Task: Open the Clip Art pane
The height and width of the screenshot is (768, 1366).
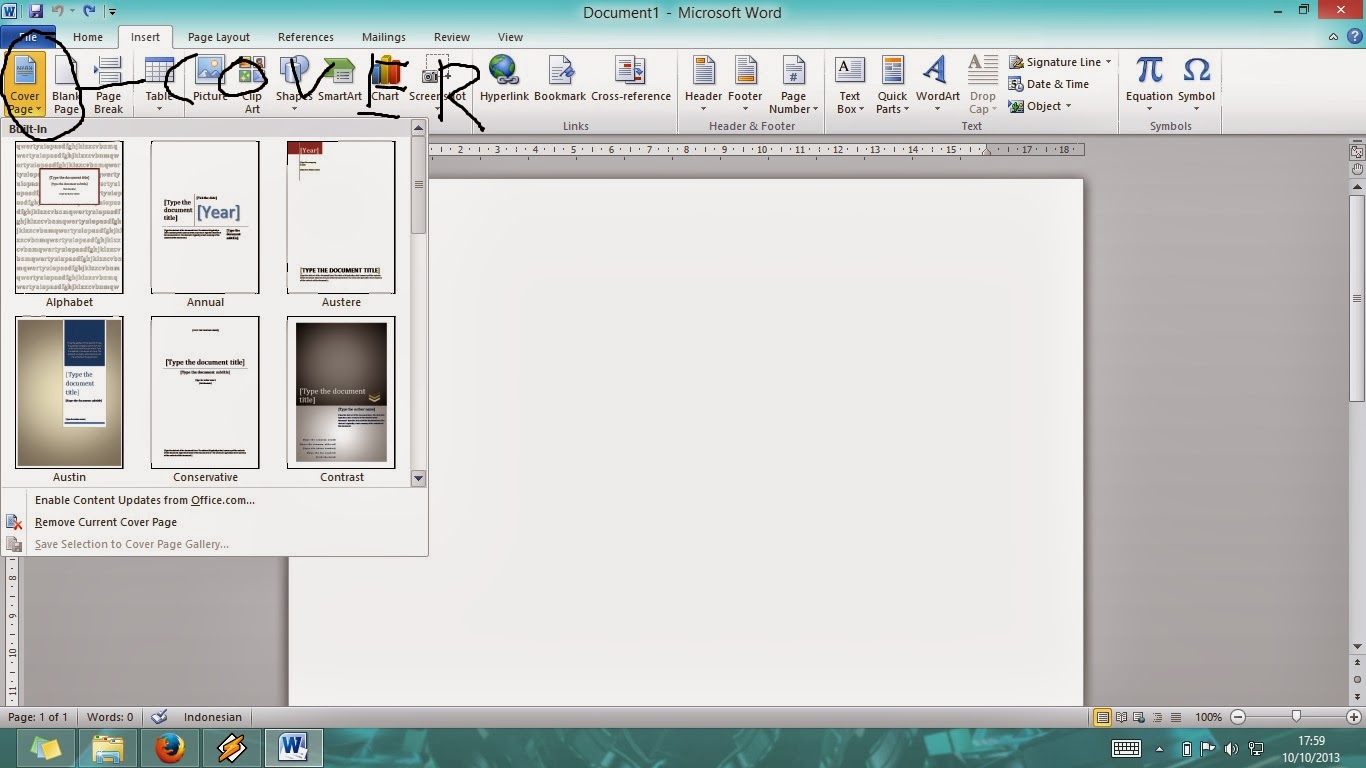Action: coord(252,85)
